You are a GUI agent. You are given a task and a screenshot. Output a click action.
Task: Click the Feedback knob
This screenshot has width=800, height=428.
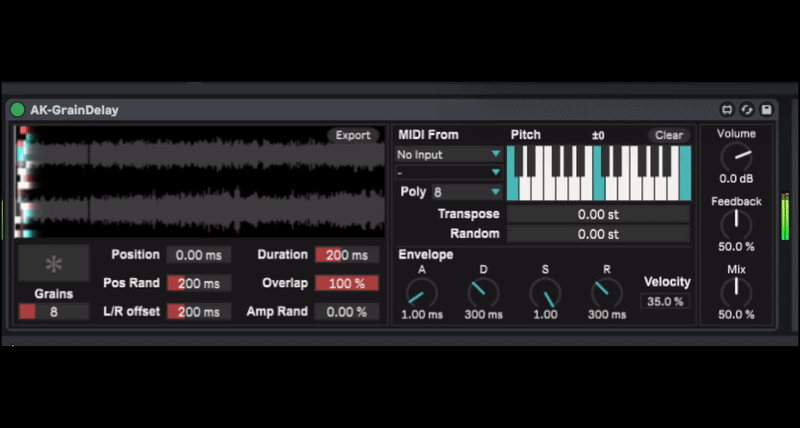pyautogui.click(x=736, y=223)
